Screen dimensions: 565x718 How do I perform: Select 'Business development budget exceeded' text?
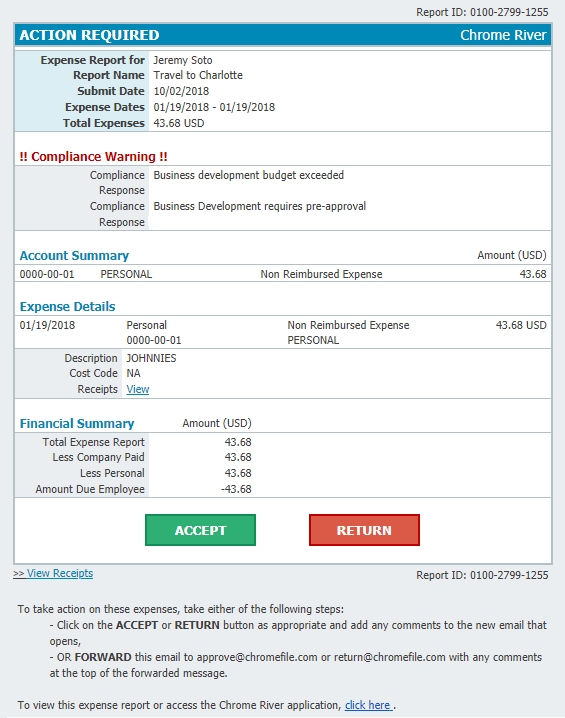(x=249, y=175)
